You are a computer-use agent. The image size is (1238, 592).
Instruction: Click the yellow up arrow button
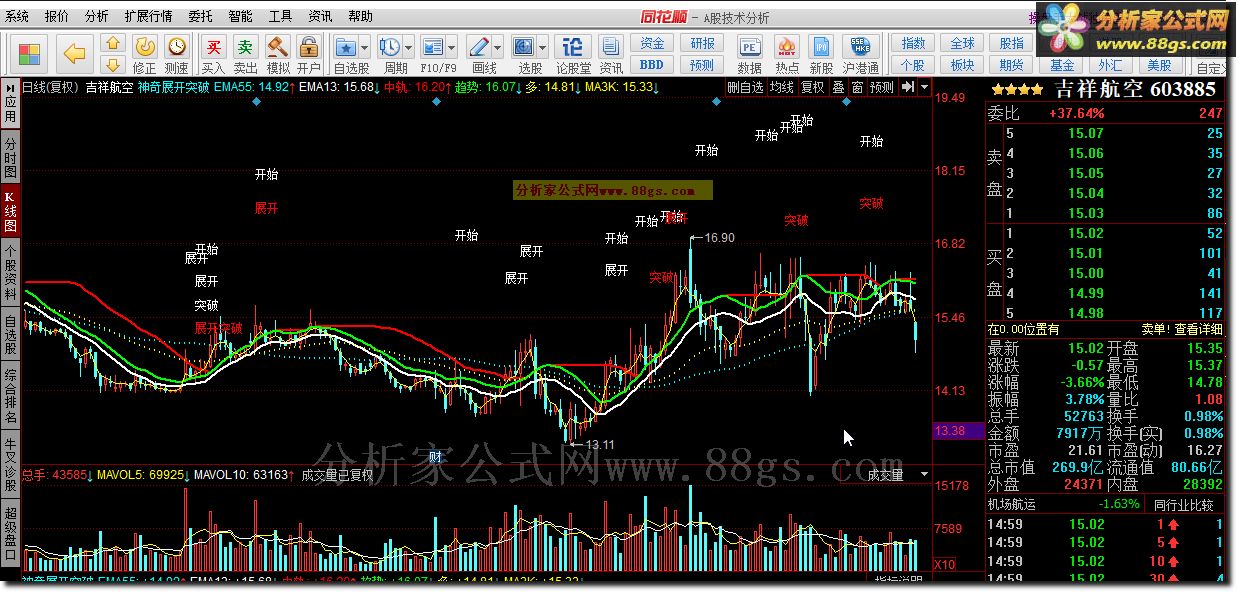pyautogui.click(x=113, y=43)
